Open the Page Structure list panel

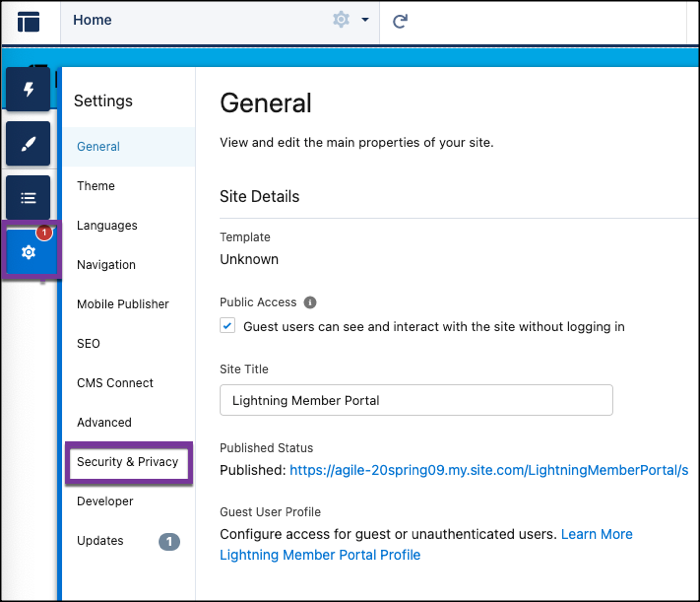[28, 197]
